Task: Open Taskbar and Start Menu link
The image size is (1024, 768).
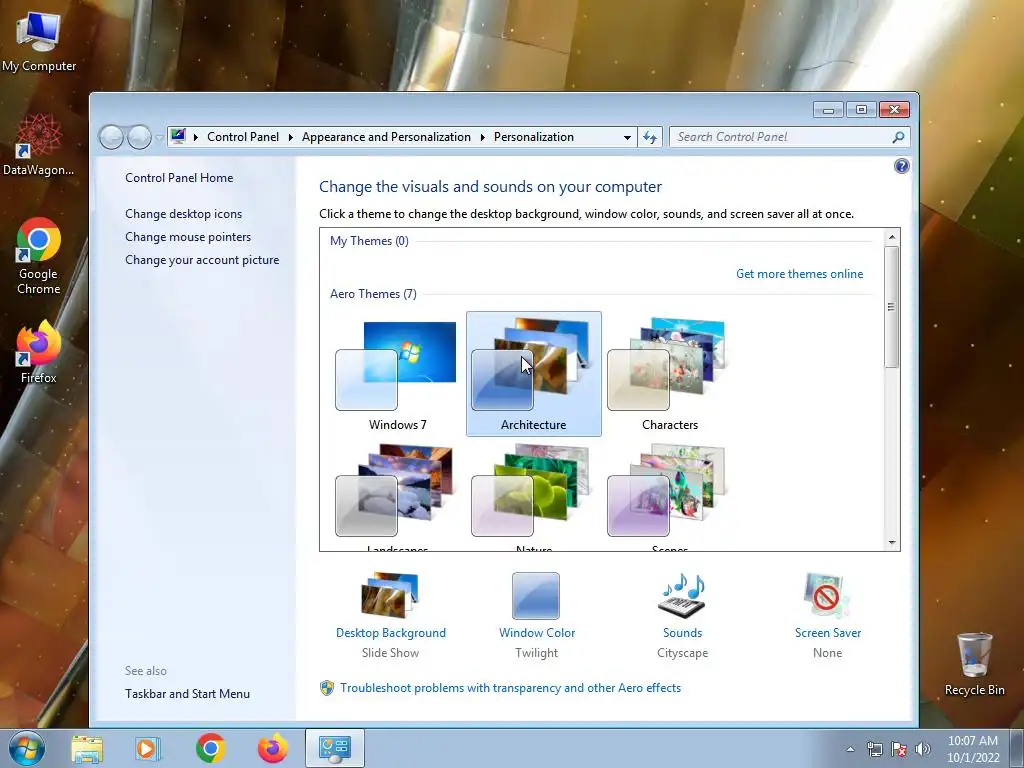Action: 187,694
